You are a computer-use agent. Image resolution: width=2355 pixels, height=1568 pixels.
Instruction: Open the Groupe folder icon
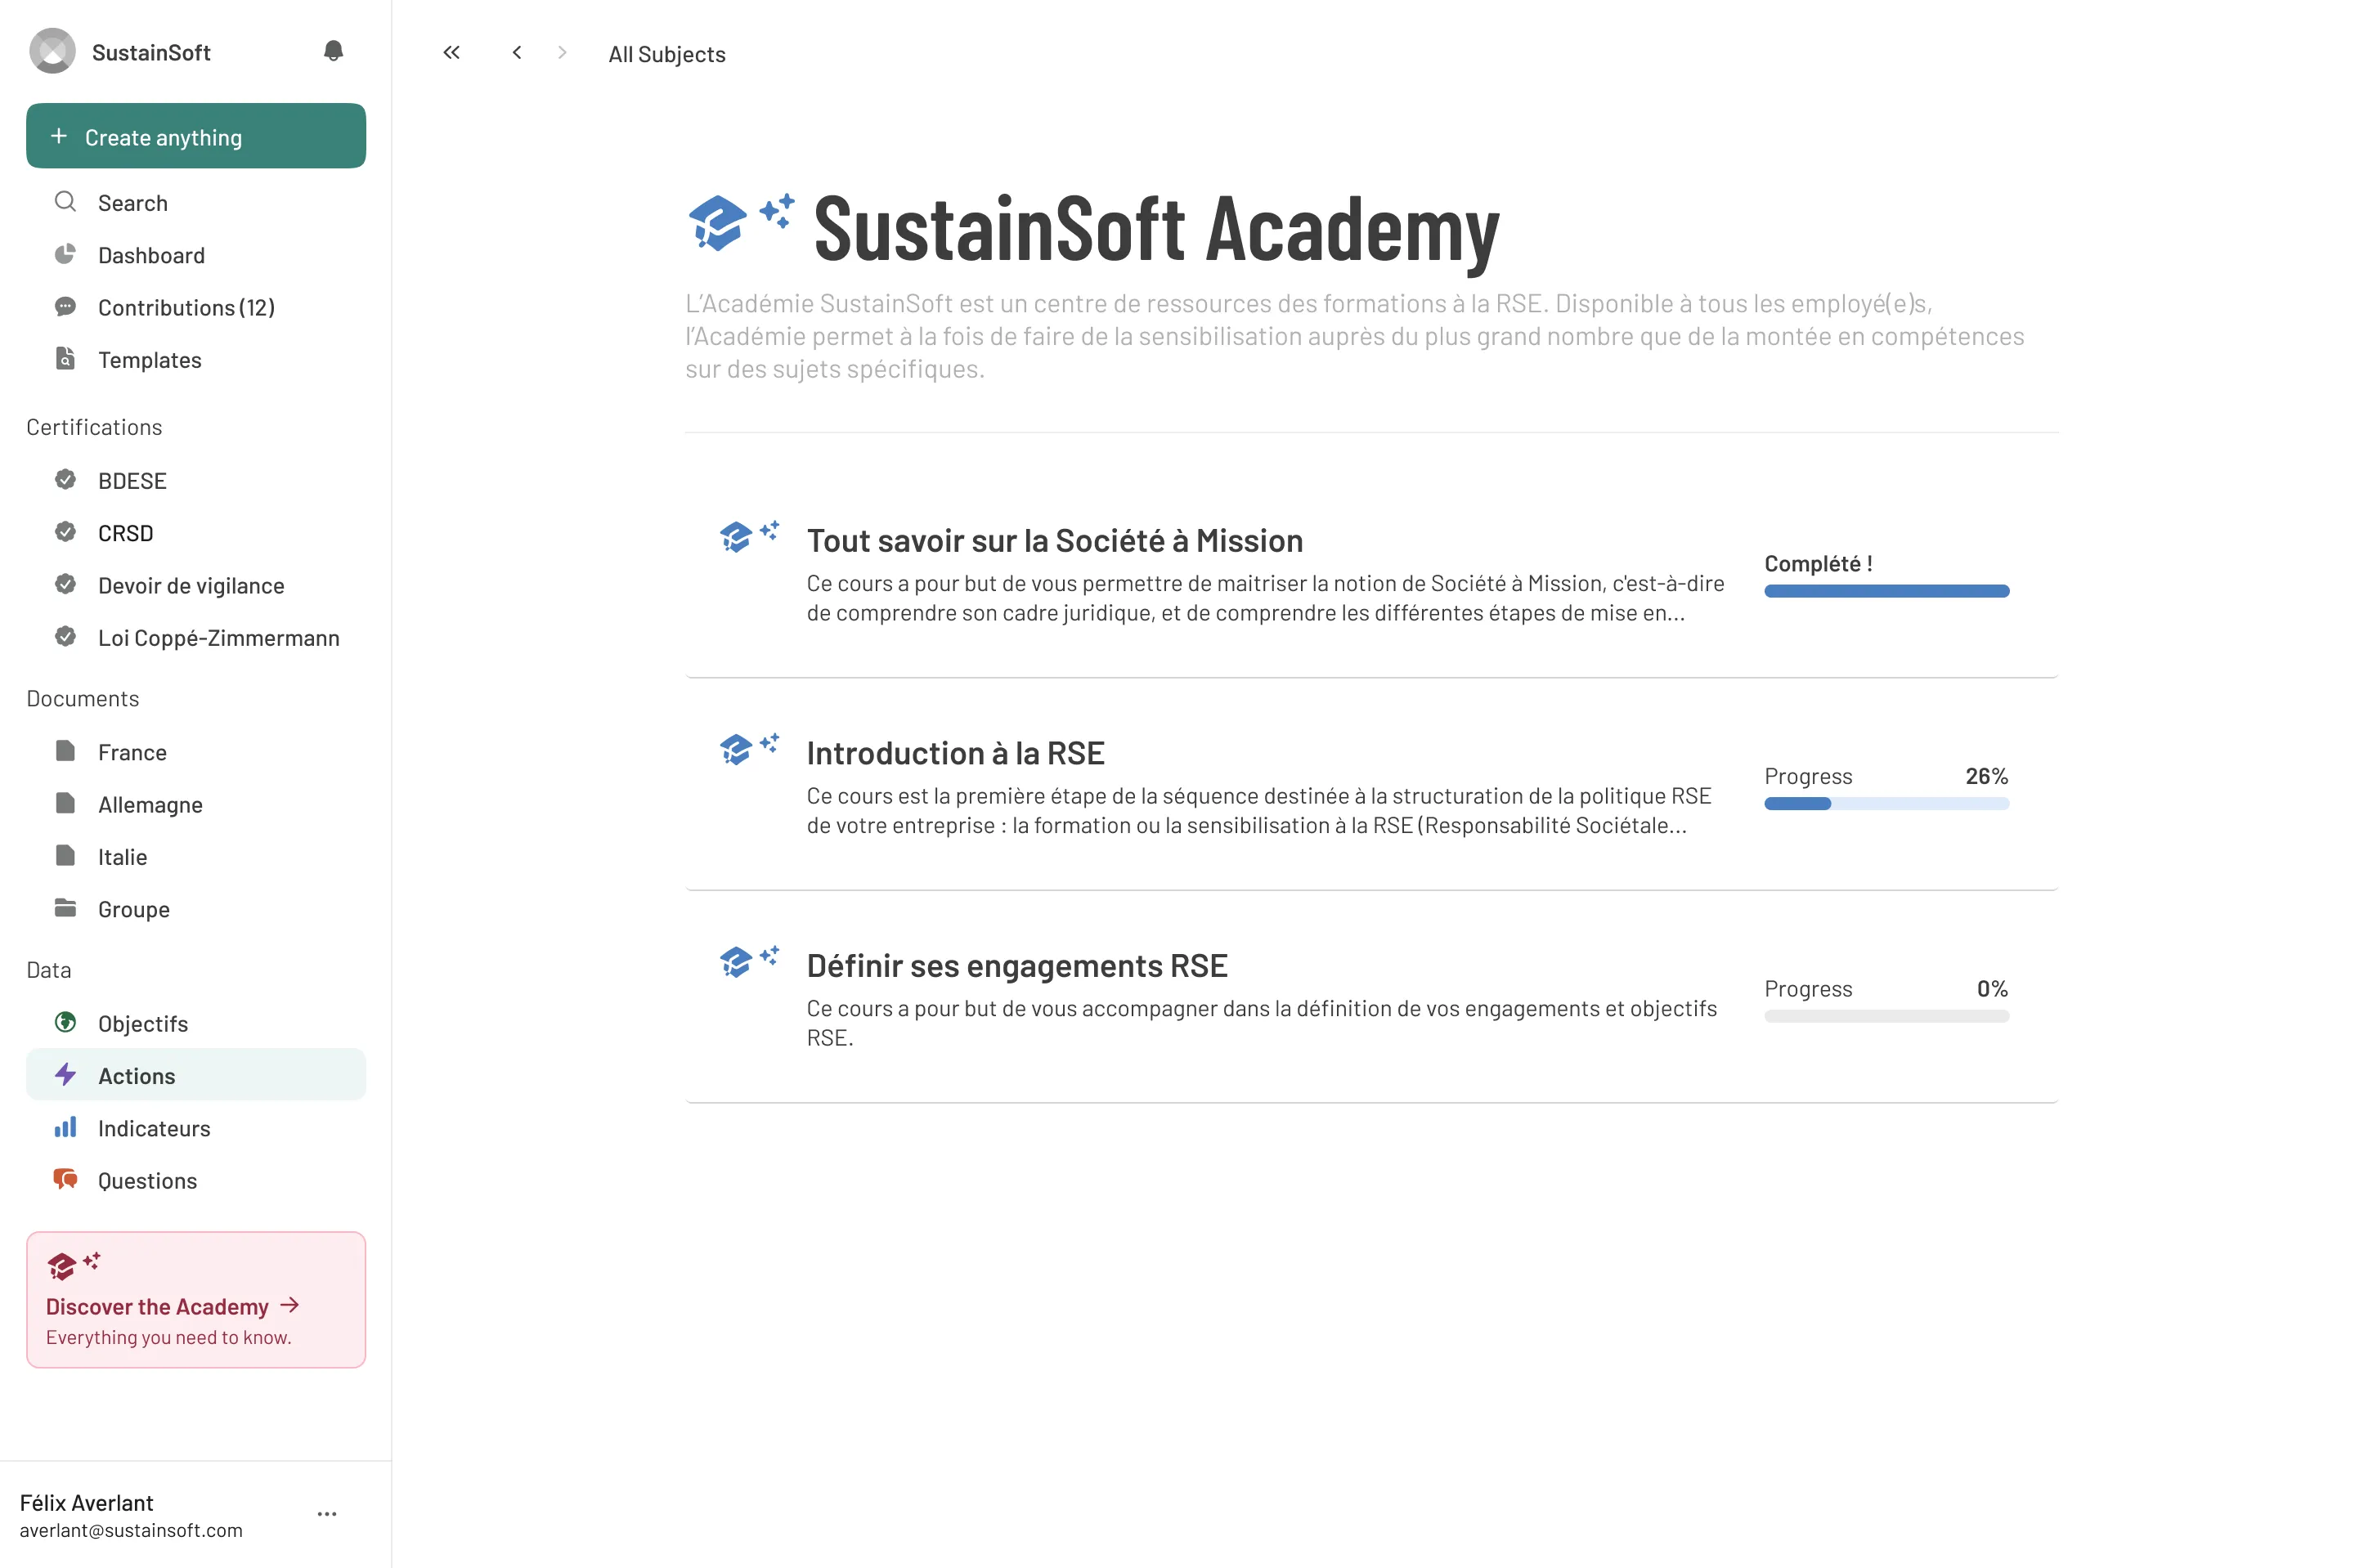[x=65, y=908]
